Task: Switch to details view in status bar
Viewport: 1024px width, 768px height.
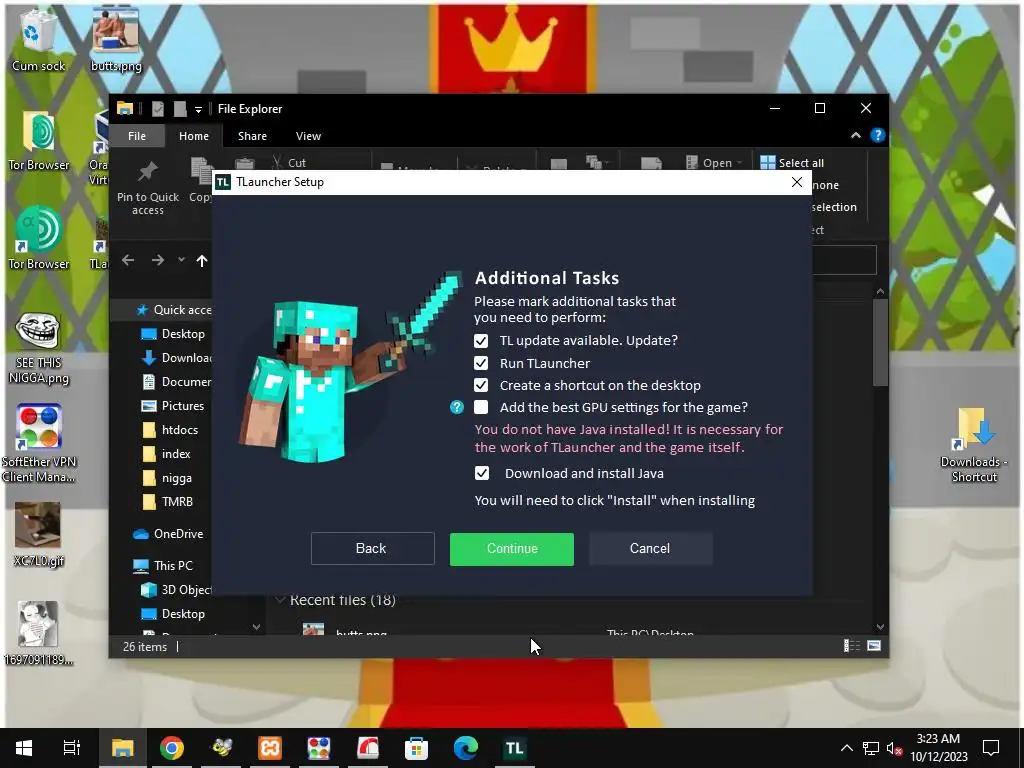Action: (852, 647)
